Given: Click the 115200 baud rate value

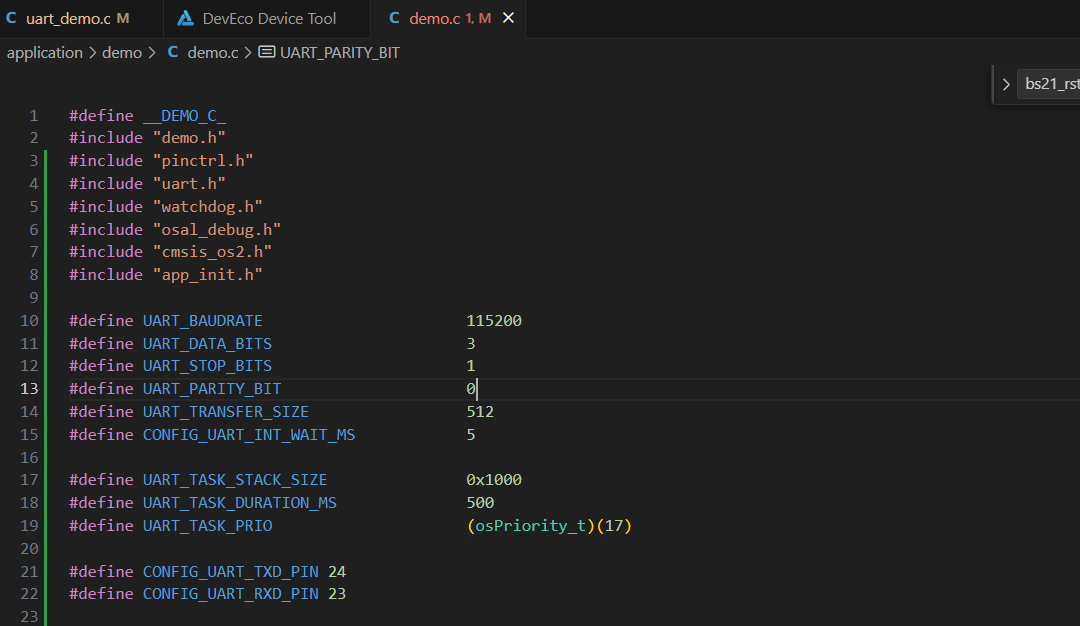Looking at the screenshot, I should click(494, 320).
